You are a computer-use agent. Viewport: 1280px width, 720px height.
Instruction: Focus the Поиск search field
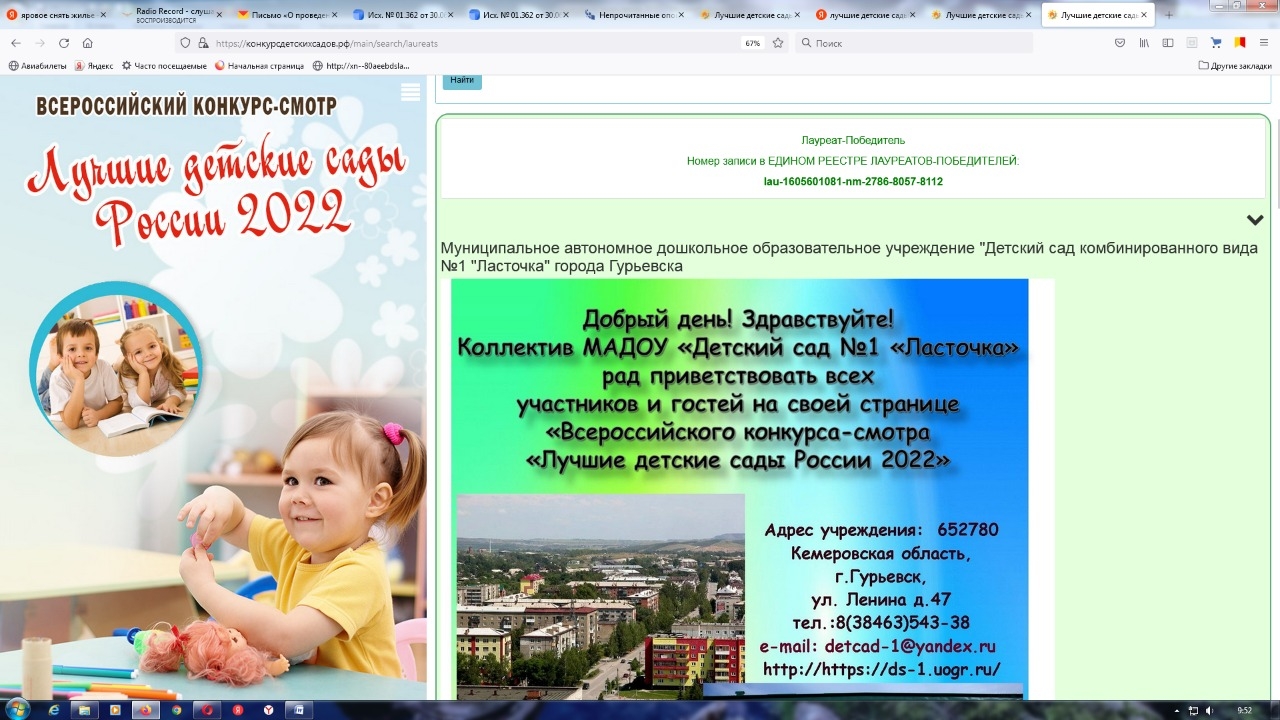tap(915, 43)
